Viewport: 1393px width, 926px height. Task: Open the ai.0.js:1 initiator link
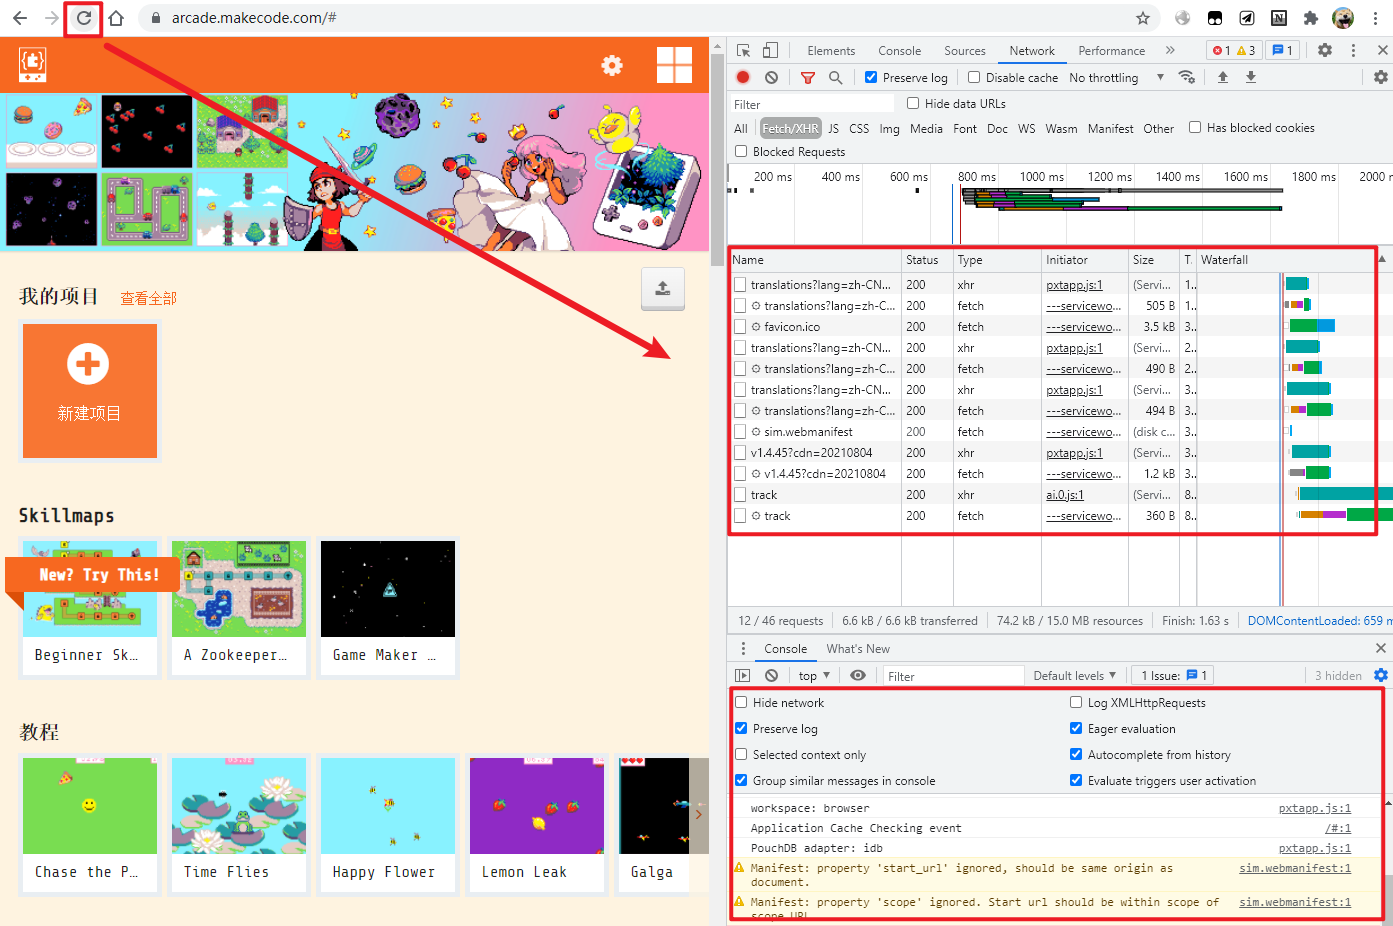click(x=1065, y=495)
